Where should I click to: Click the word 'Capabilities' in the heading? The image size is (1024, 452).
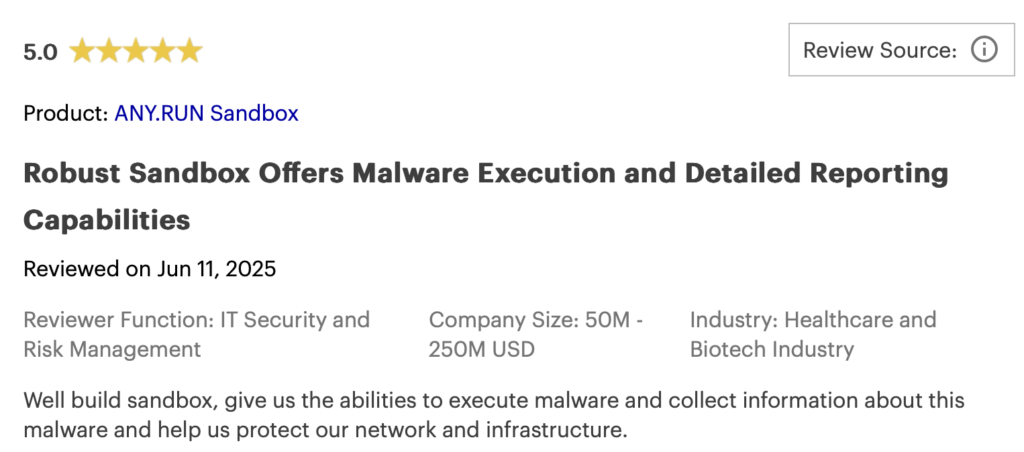[107, 220]
